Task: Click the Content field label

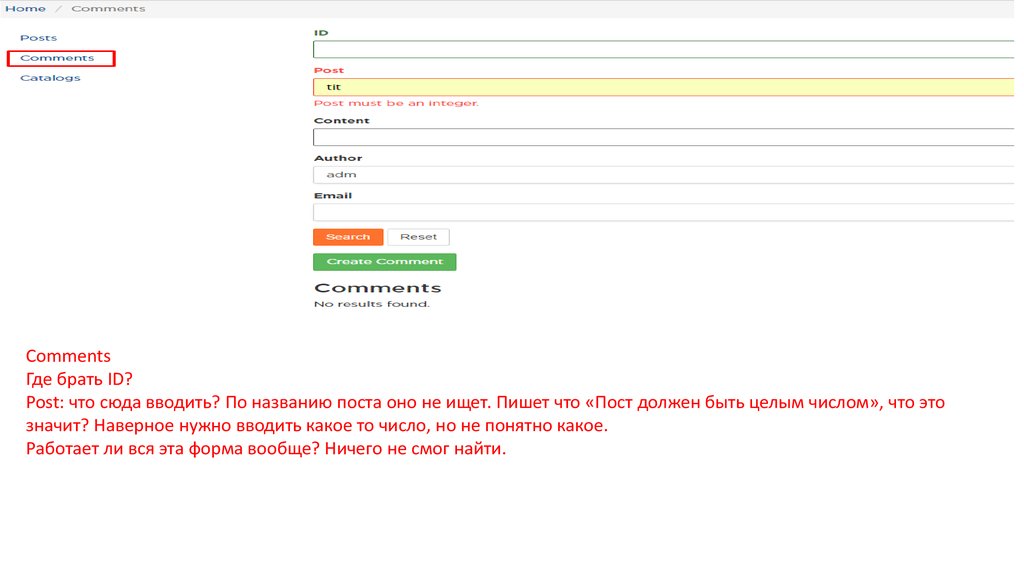Action: pyautogui.click(x=341, y=121)
